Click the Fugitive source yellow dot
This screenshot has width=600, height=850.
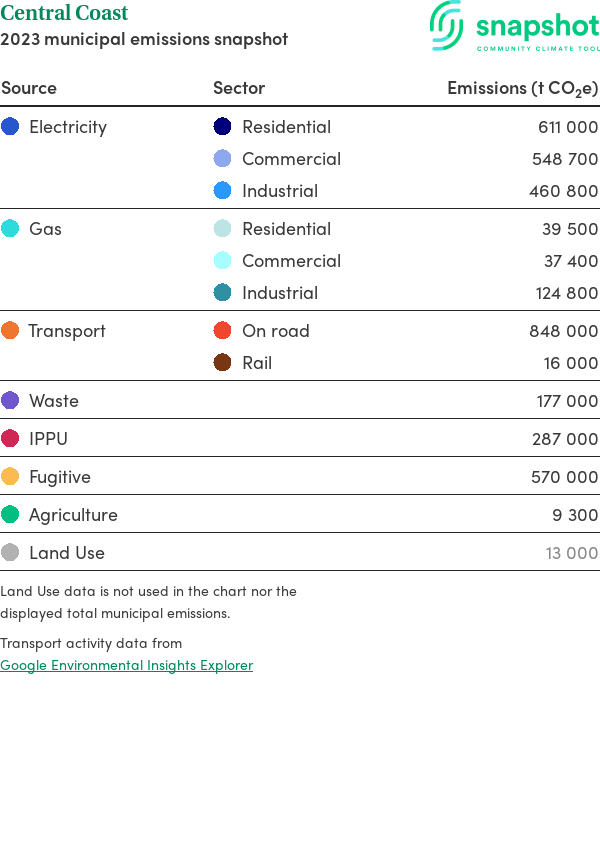10,477
